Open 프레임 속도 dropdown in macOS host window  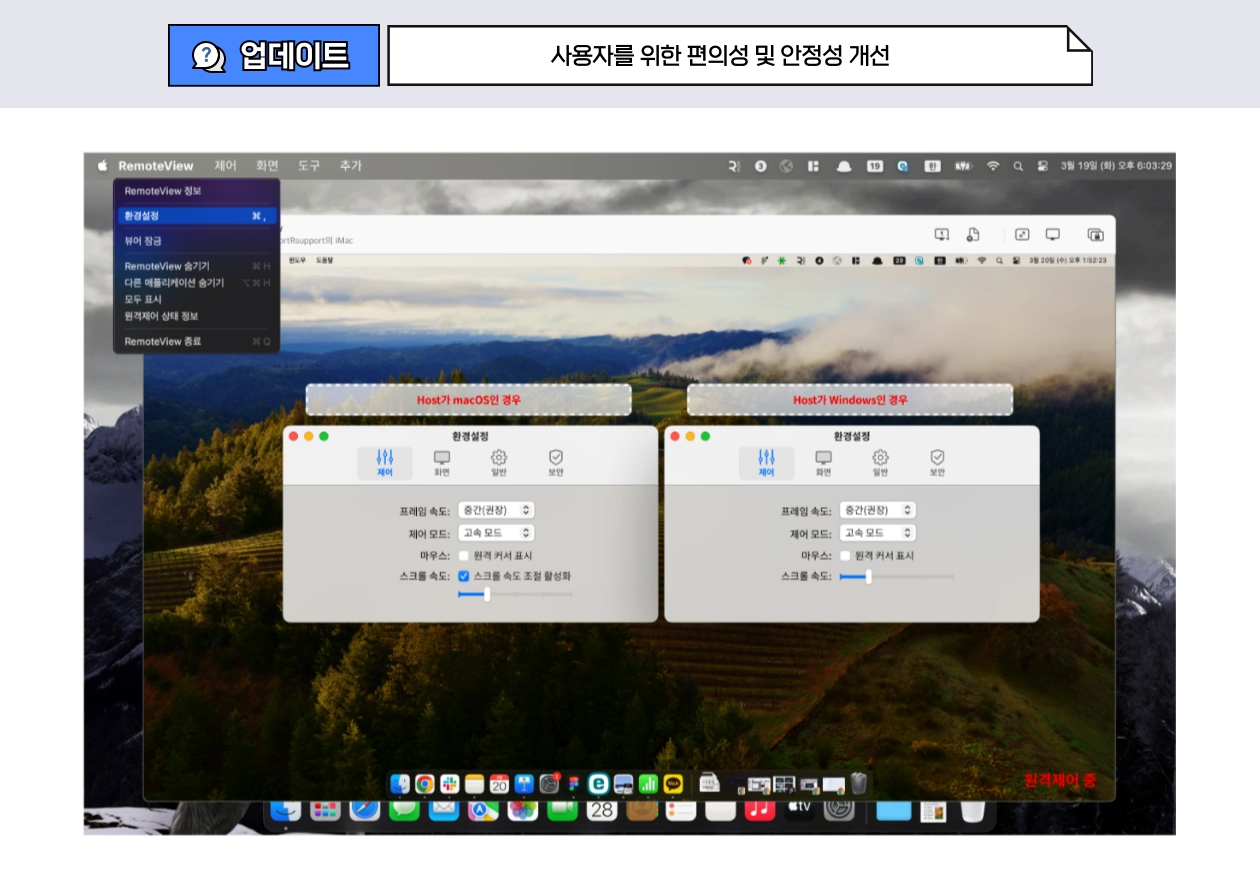[x=496, y=510]
